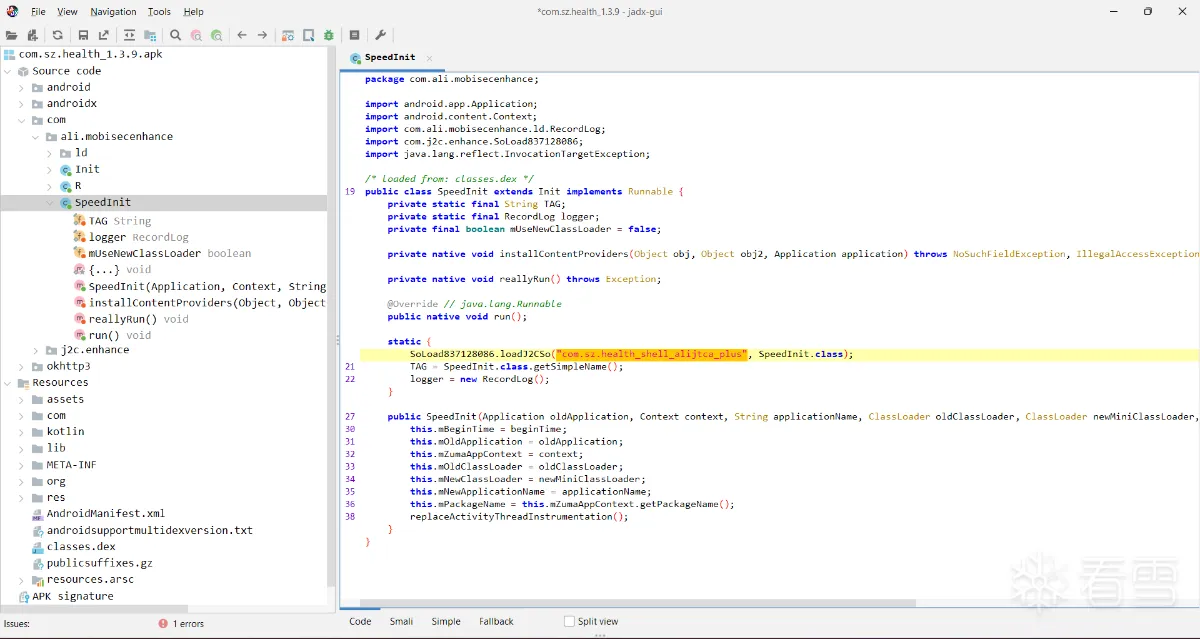
Task: Open the Tools menu
Action: coord(159,12)
